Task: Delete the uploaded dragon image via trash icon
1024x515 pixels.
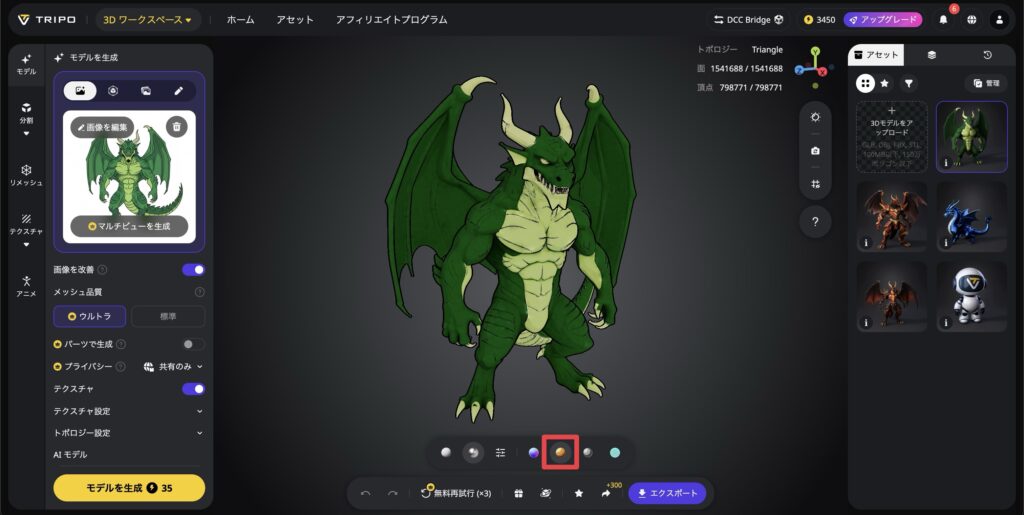Action: 176,126
